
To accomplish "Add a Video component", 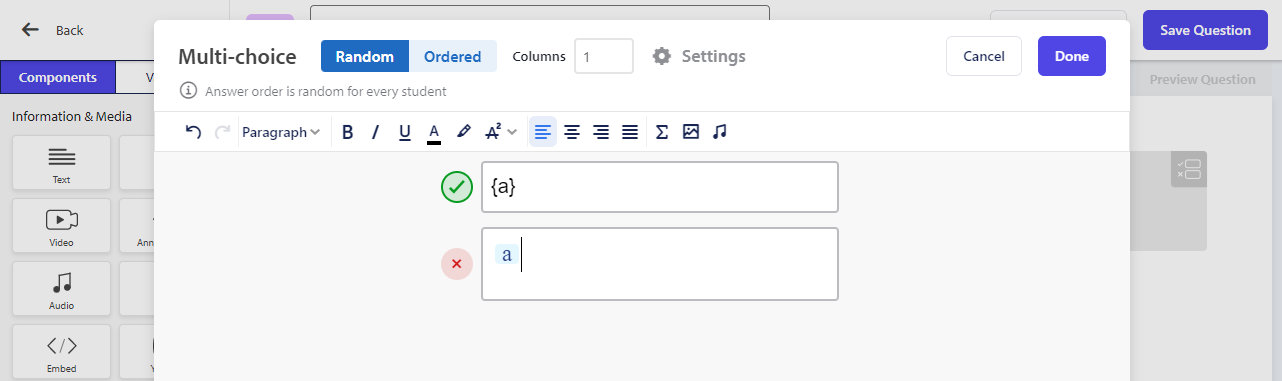I will (x=62, y=226).
